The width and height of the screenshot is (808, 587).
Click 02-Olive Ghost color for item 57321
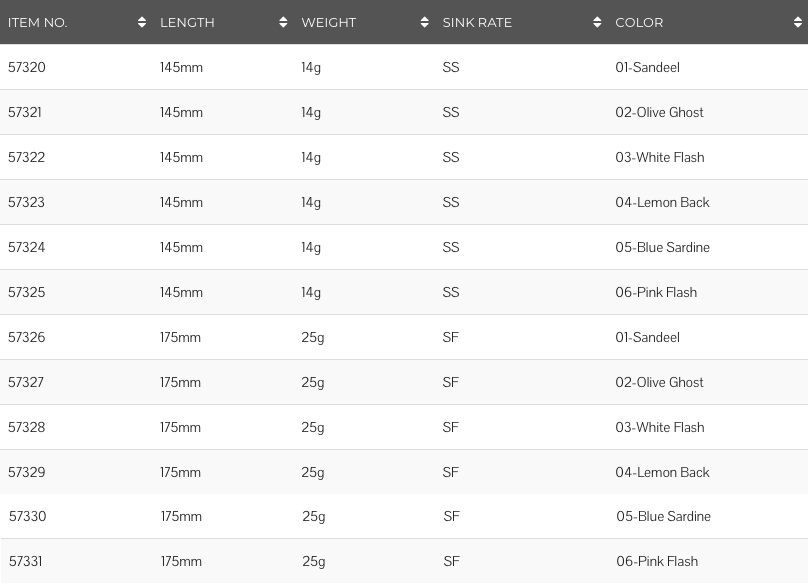(x=659, y=112)
